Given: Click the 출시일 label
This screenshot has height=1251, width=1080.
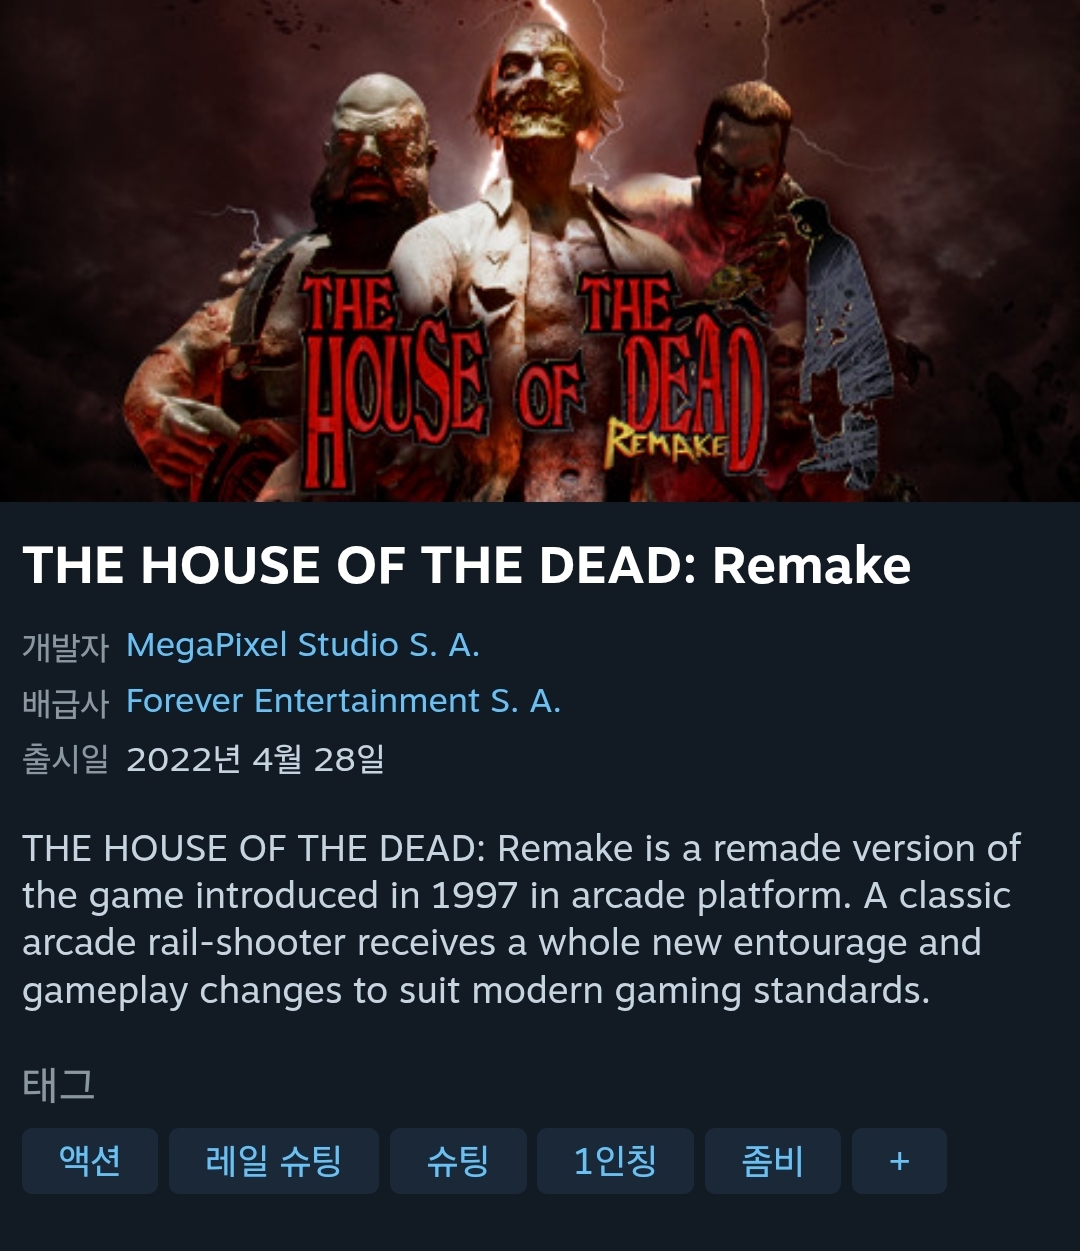Looking at the screenshot, I should click(65, 759).
